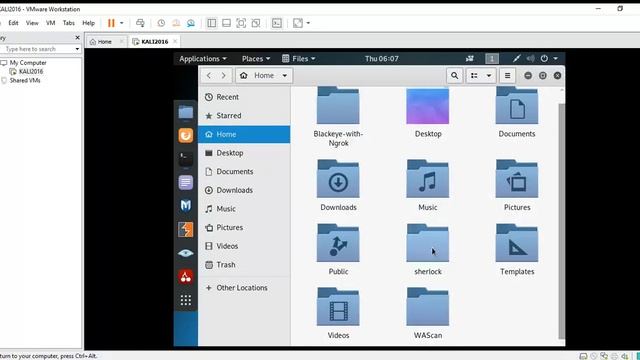Click the volume icon in top bar

pos(530,59)
